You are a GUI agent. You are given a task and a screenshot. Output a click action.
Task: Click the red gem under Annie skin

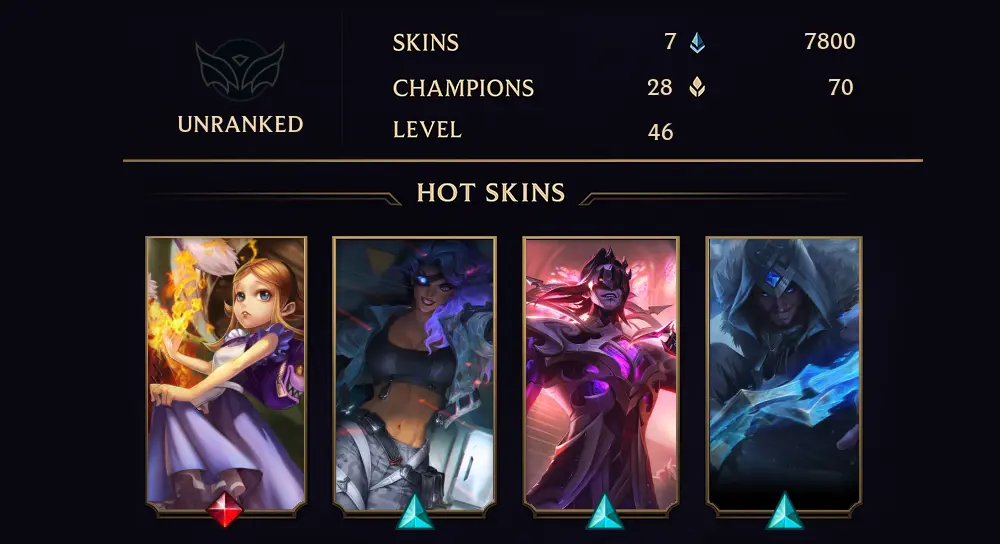[x=225, y=509]
